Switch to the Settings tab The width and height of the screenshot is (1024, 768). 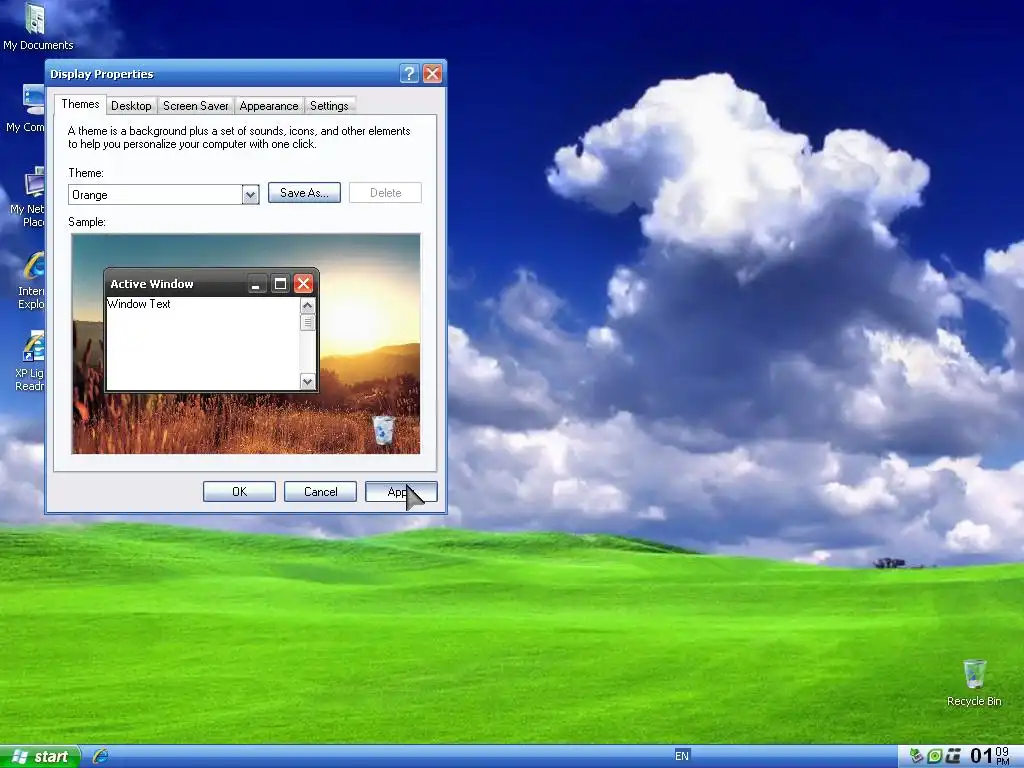329,106
